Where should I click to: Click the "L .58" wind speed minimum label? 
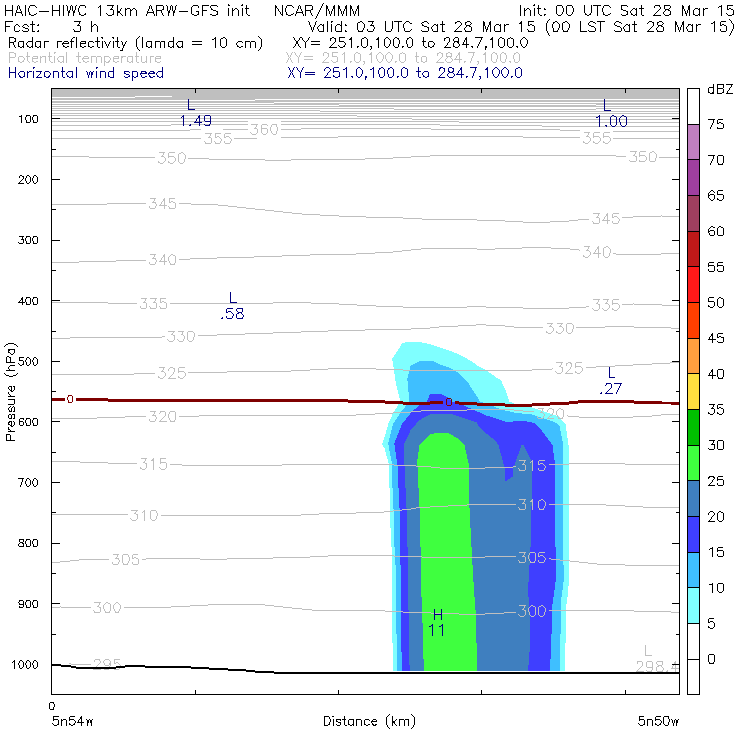click(232, 306)
